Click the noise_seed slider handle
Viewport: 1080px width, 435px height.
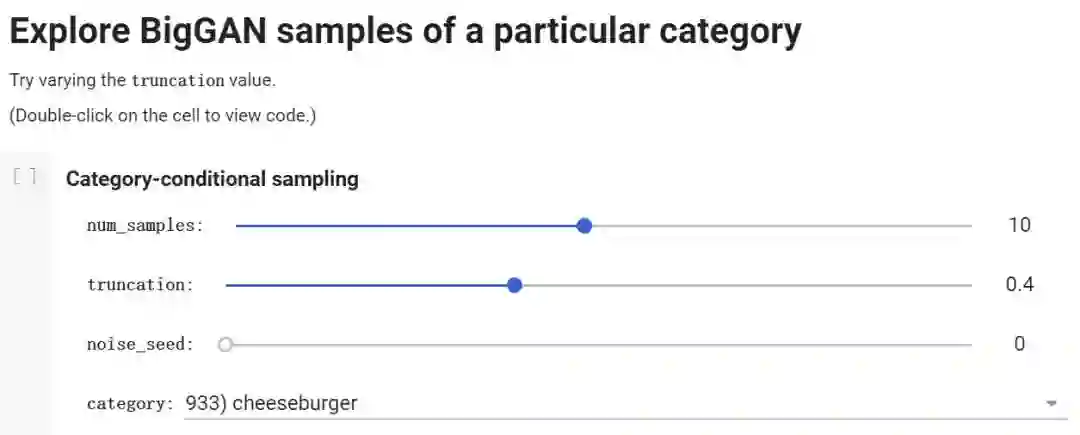(225, 344)
